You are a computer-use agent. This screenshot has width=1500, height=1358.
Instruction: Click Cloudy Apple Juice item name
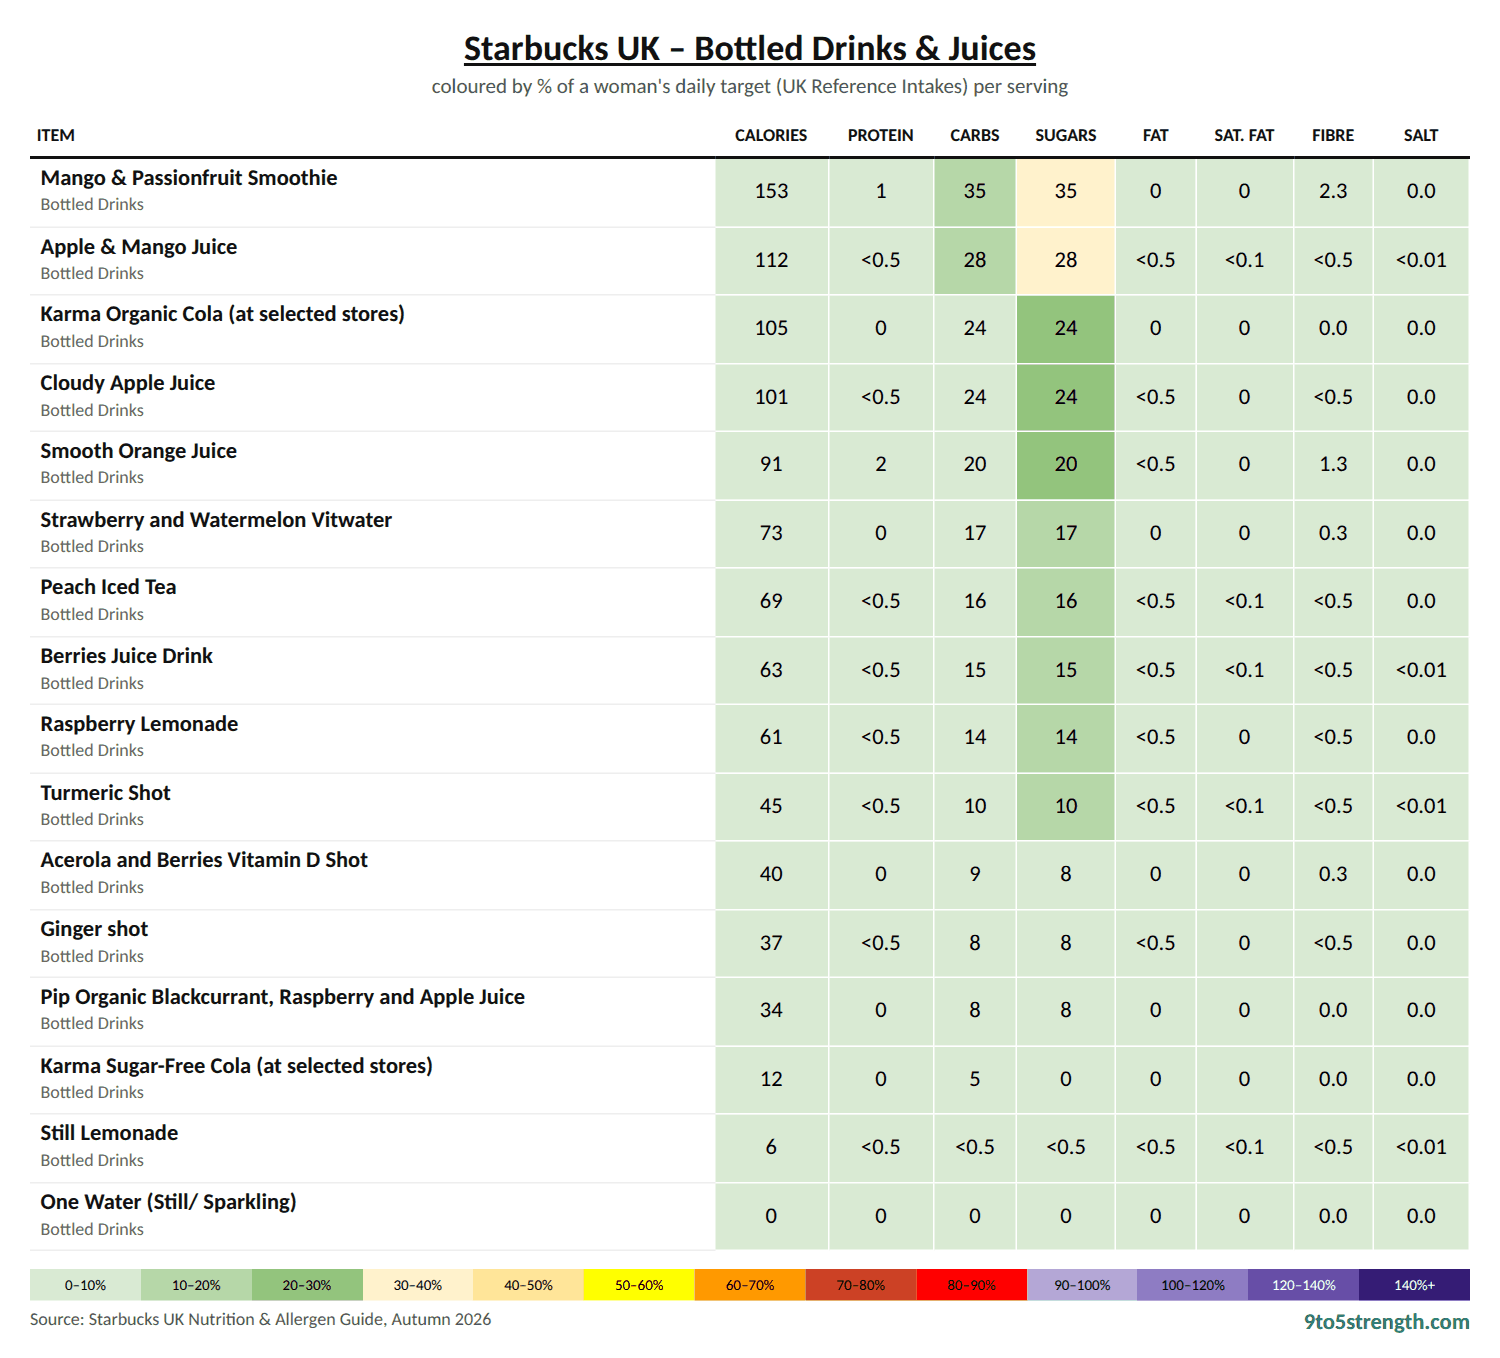(128, 383)
